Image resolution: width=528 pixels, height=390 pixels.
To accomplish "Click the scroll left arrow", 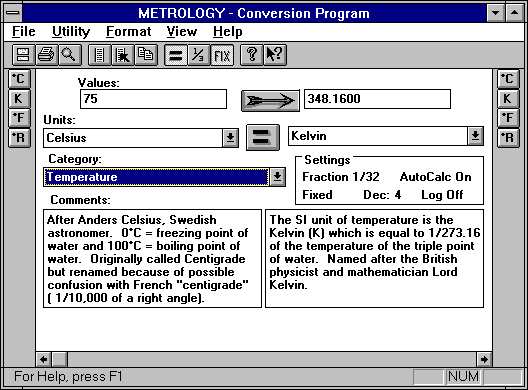I will tap(44, 359).
